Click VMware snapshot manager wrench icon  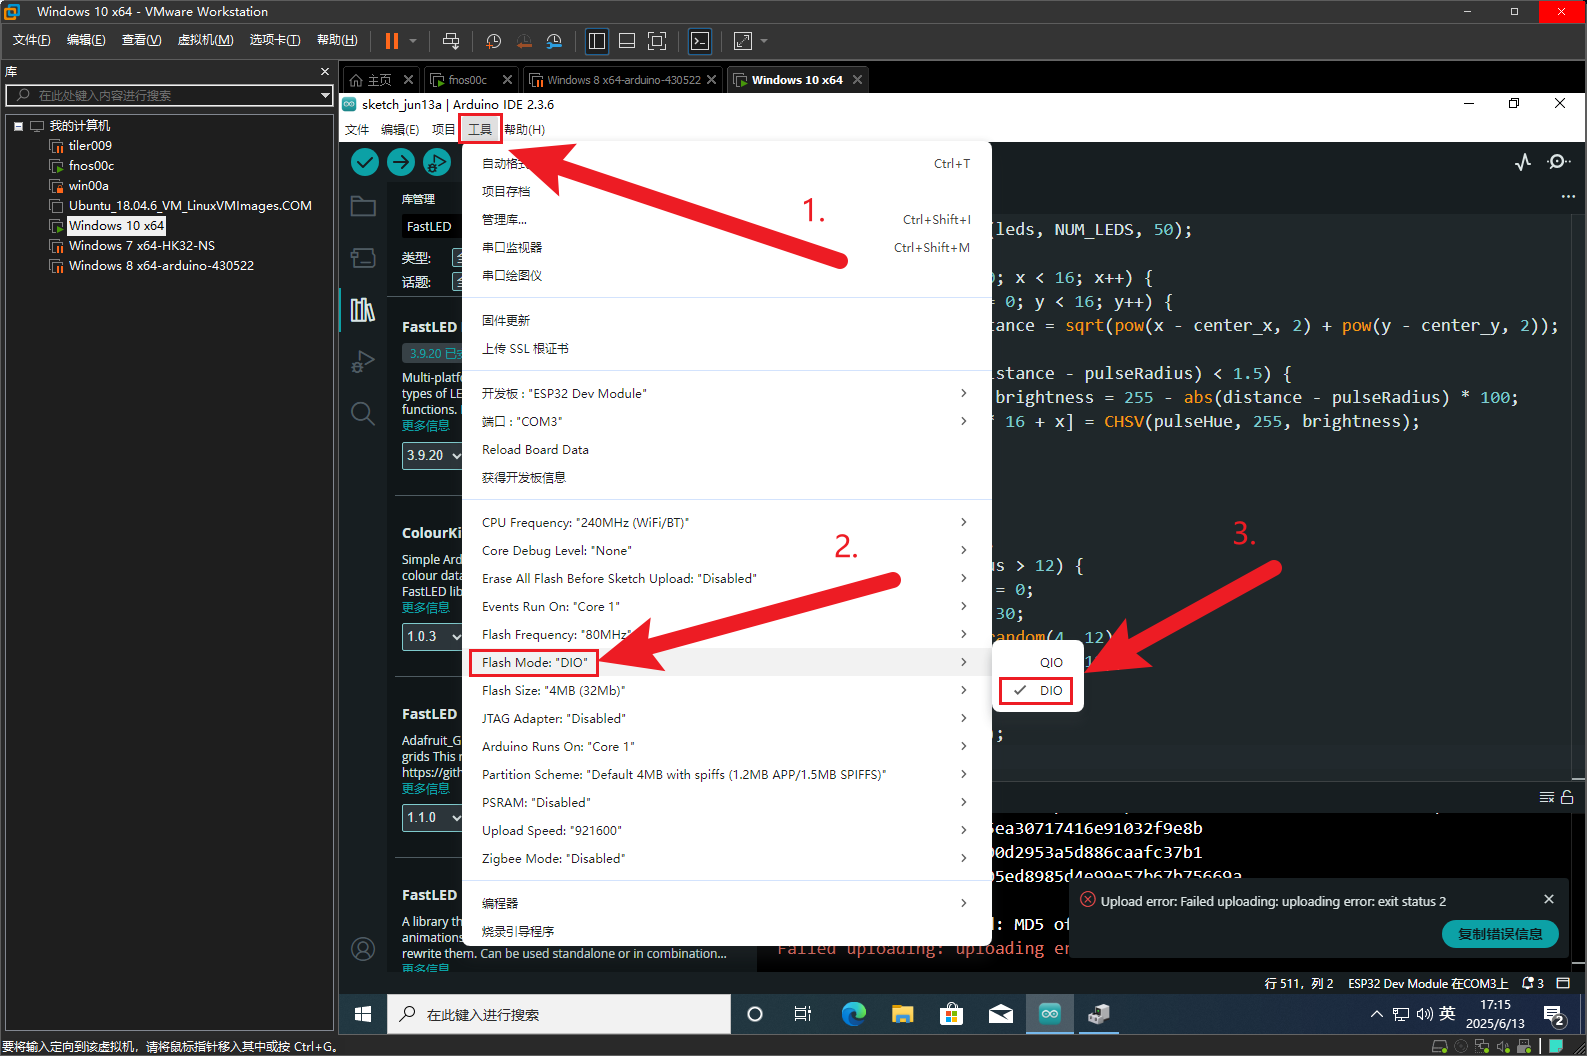[x=554, y=41]
